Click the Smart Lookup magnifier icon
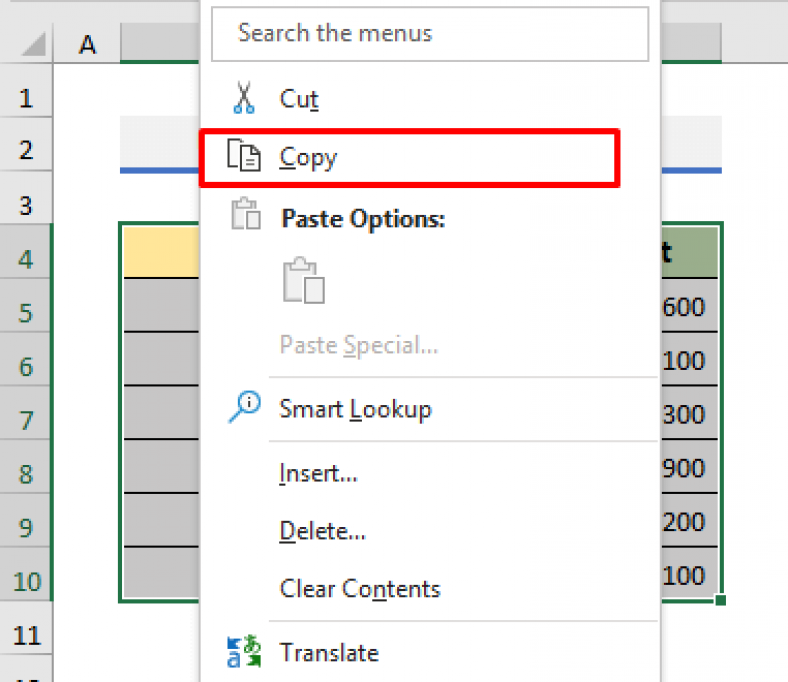This screenshot has width=788, height=682. [x=244, y=408]
